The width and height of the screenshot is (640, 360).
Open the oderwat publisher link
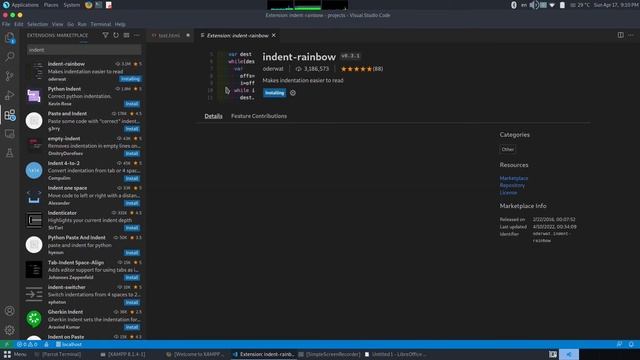coord(273,69)
